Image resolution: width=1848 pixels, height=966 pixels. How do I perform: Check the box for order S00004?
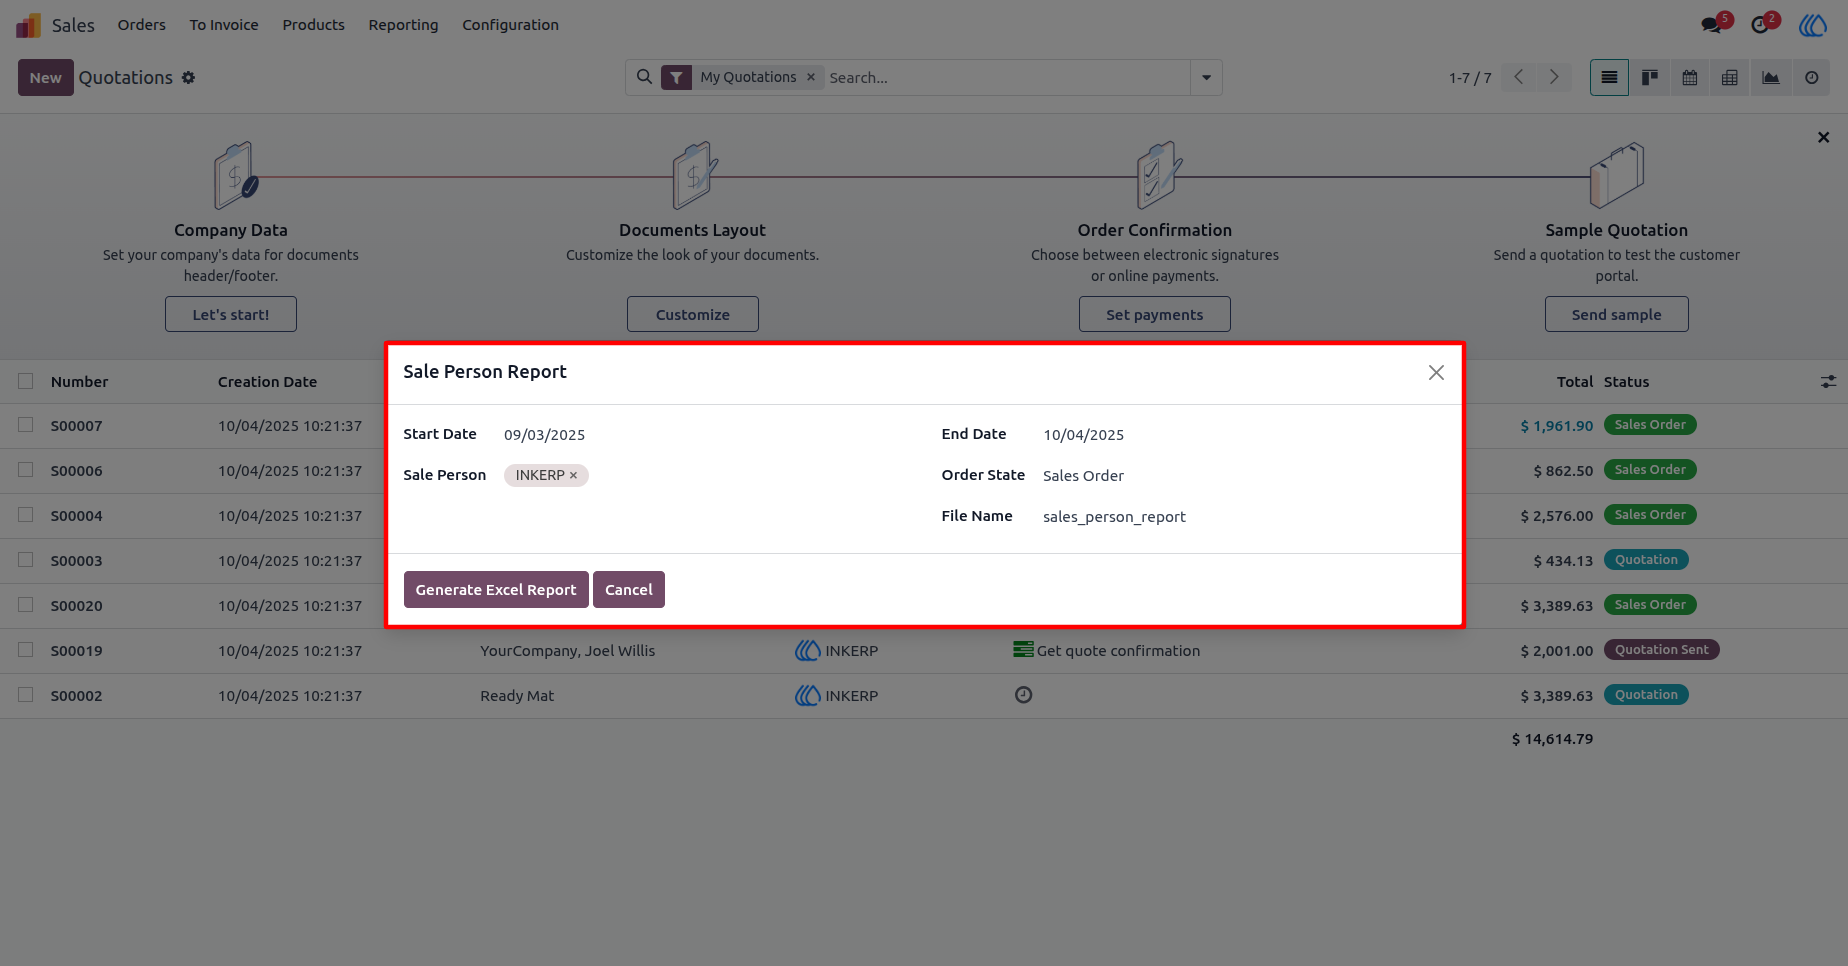(x=26, y=515)
